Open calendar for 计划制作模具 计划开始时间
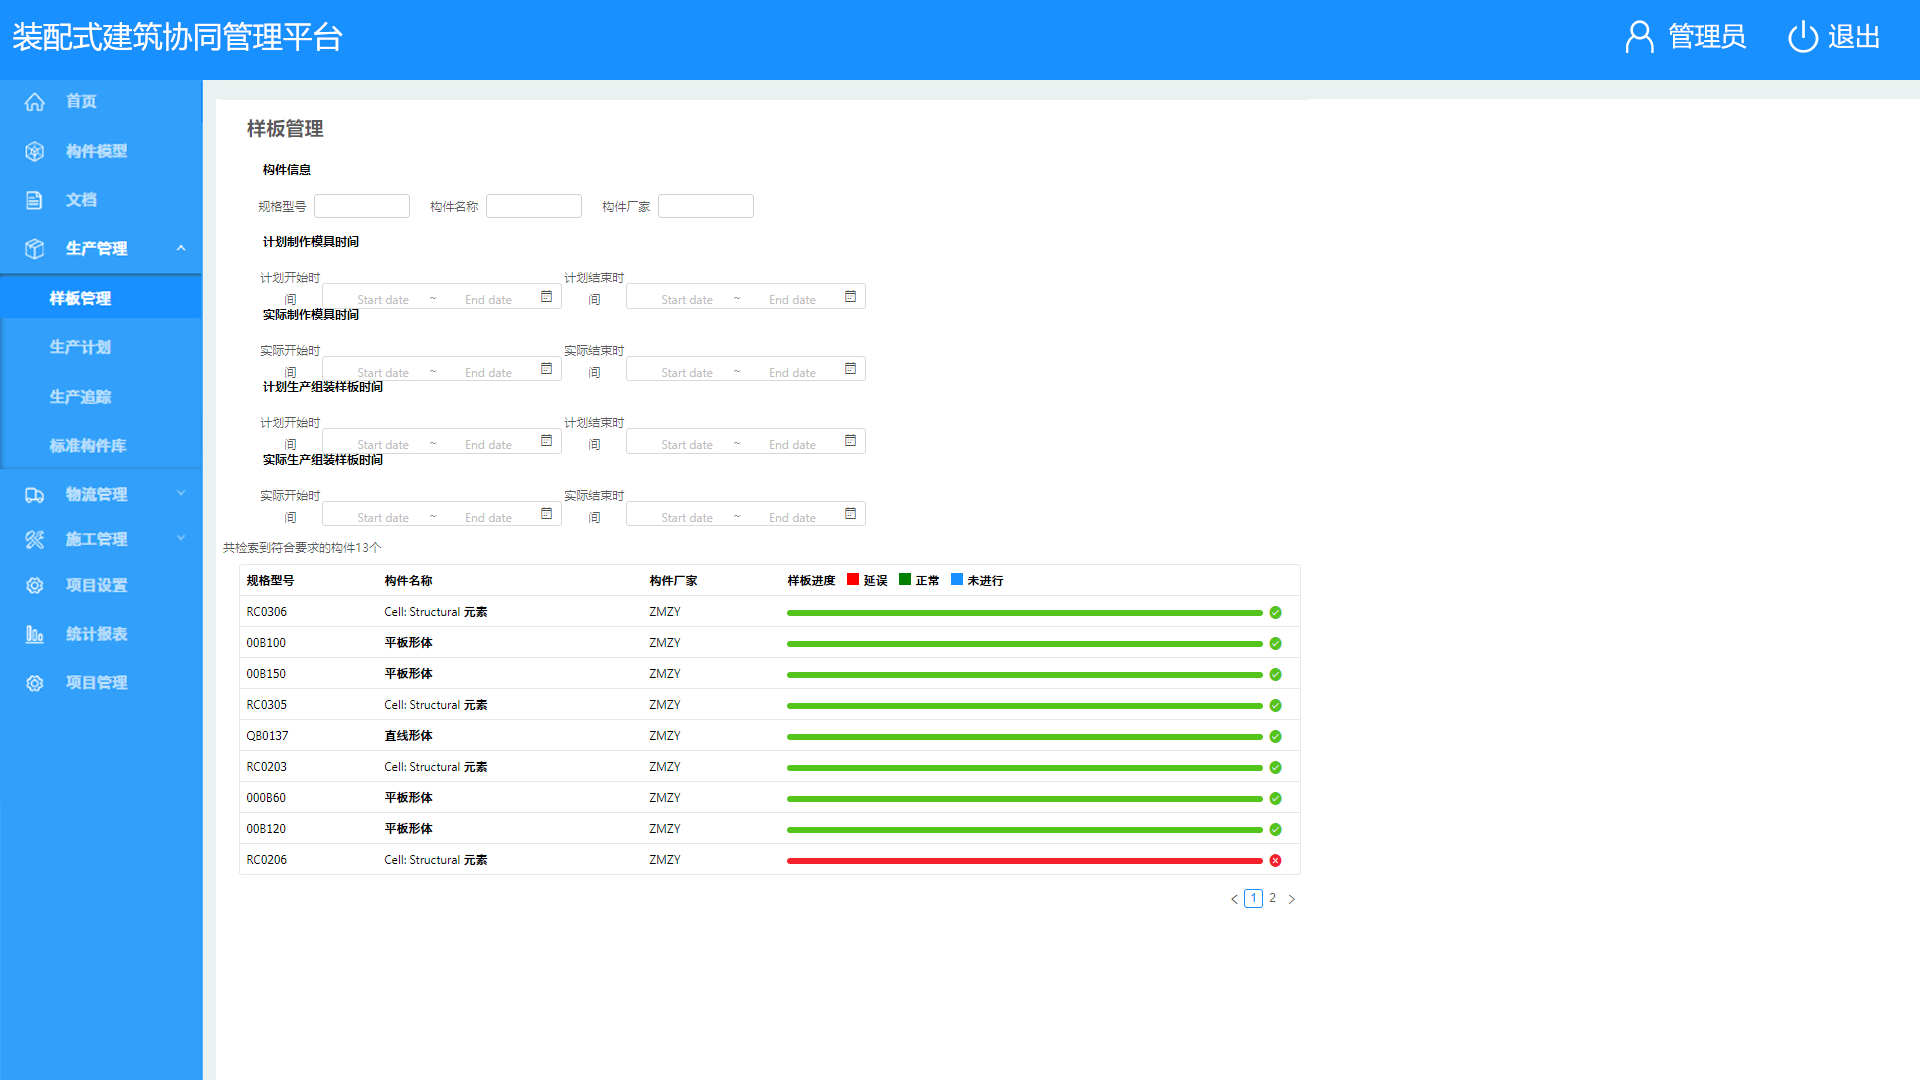Image resolution: width=1920 pixels, height=1080 pixels. 546,297
